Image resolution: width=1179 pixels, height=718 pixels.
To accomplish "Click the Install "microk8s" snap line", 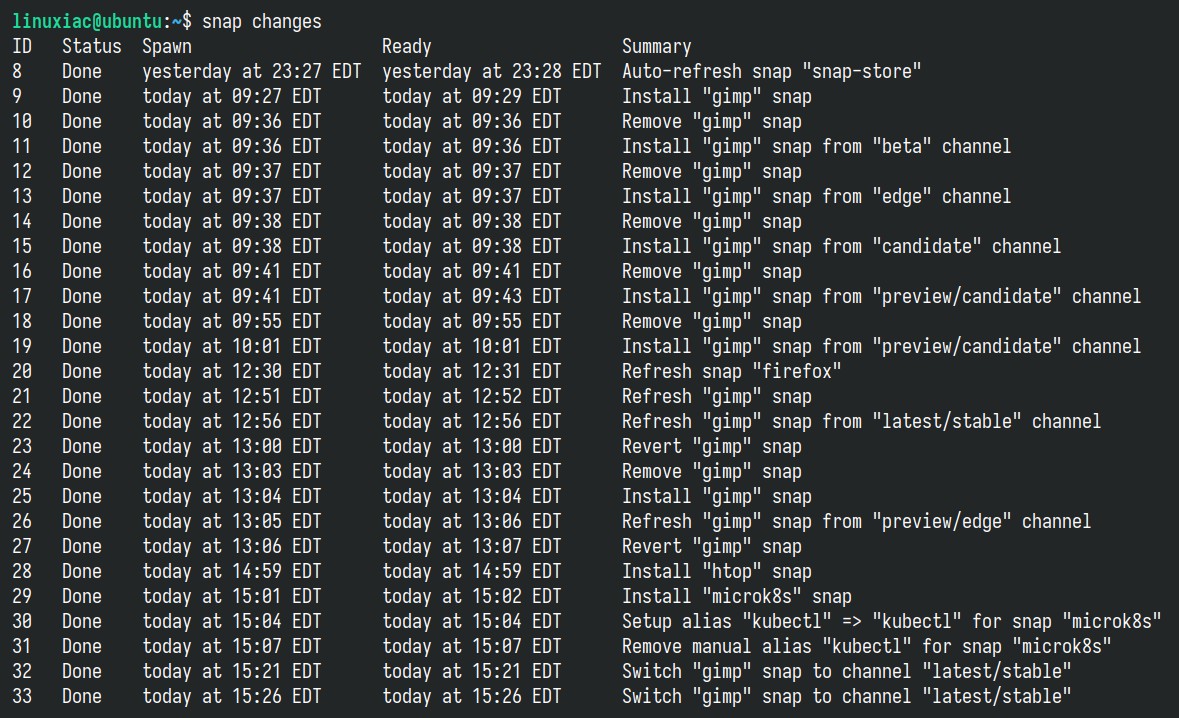I will (x=737, y=596).
